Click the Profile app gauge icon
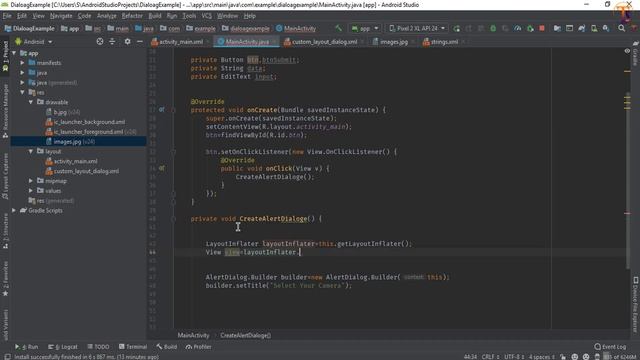Screen dimensions: 640x360 click(x=518, y=28)
